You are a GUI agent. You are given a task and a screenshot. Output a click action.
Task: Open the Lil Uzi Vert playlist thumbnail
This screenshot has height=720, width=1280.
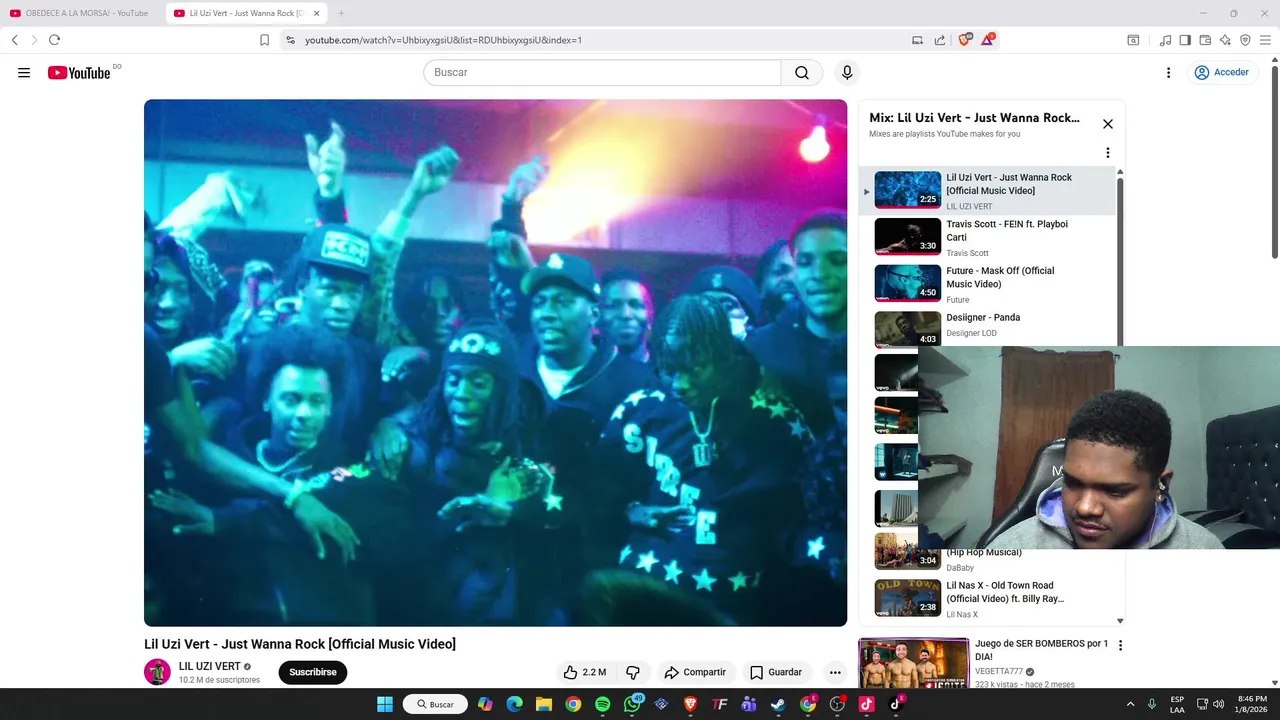pyautogui.click(x=907, y=190)
